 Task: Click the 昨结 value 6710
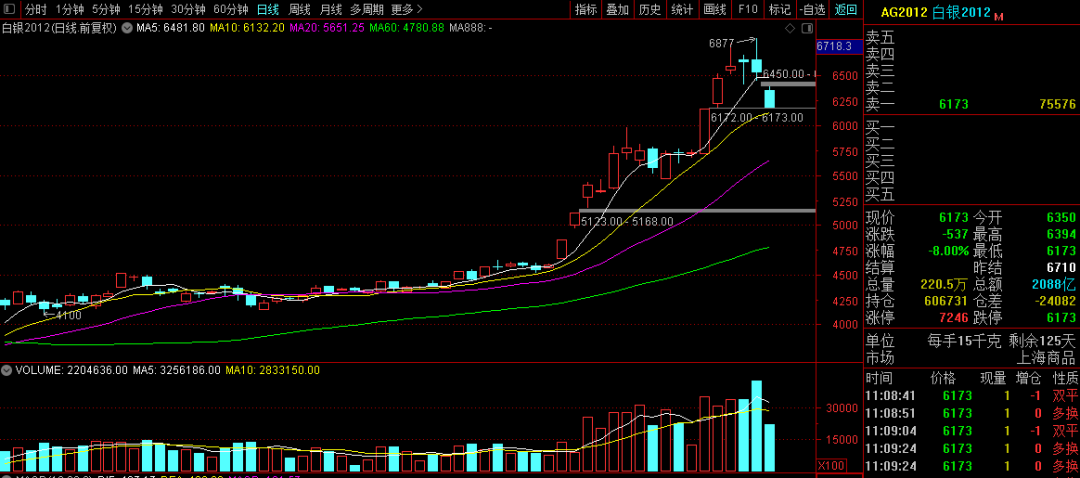tap(1061, 268)
